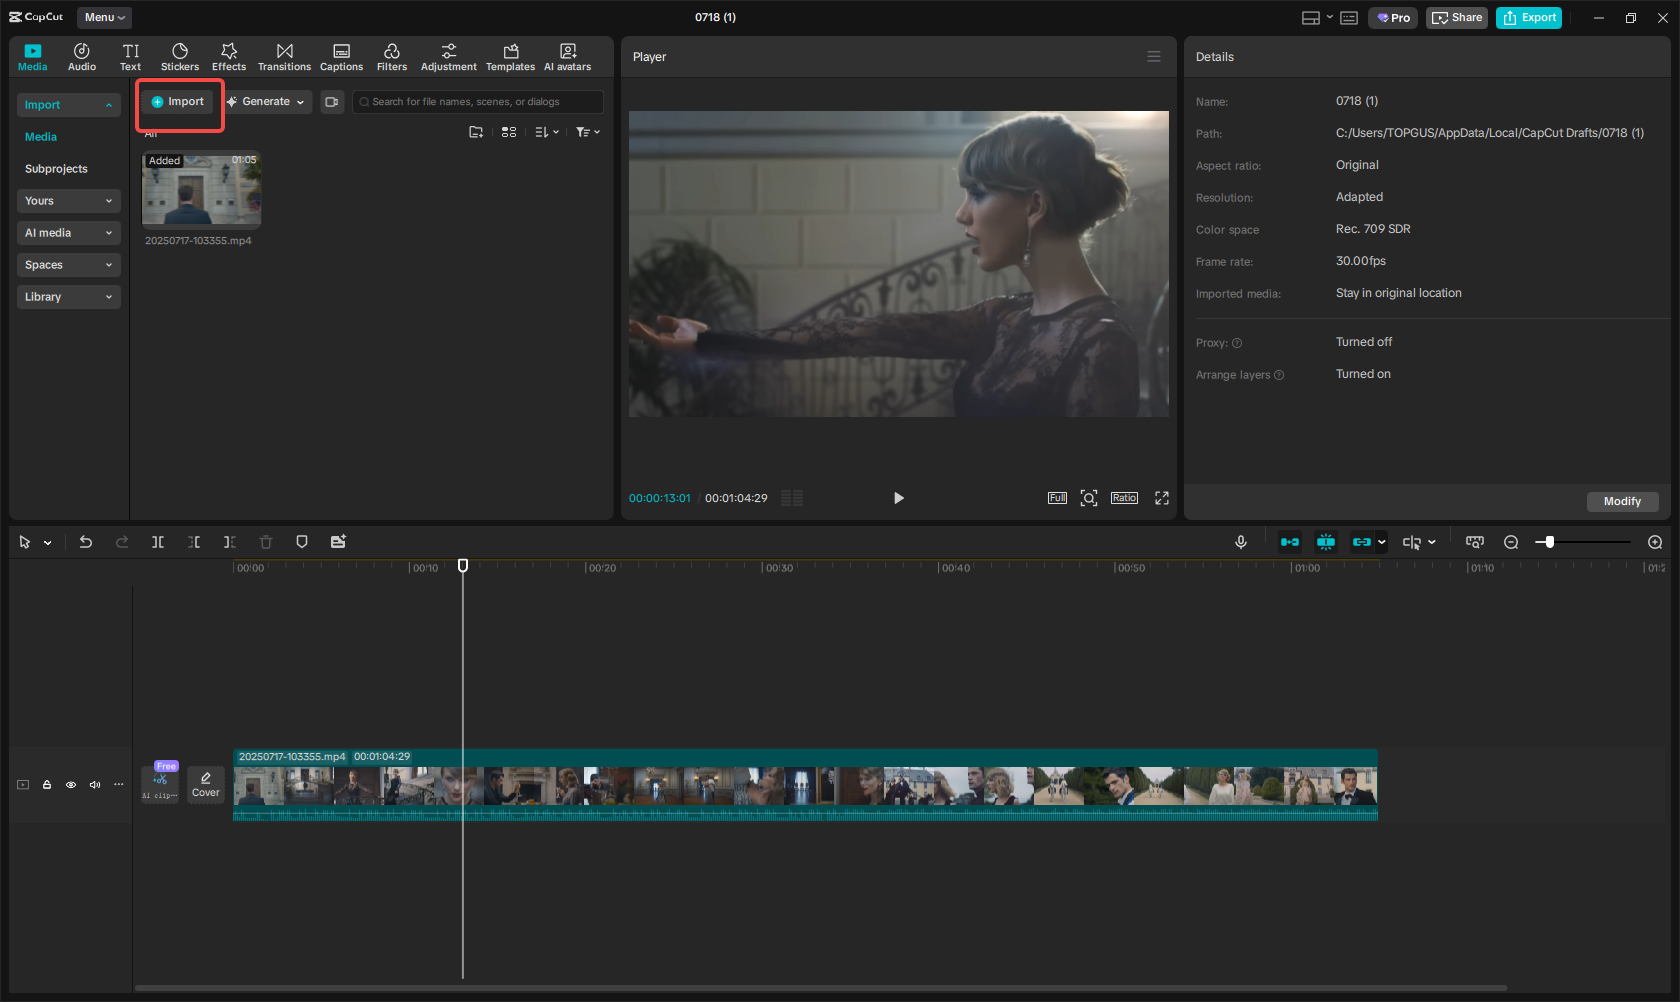Split the clip at the playhead
Viewport: 1680px width, 1002px height.
[158, 541]
